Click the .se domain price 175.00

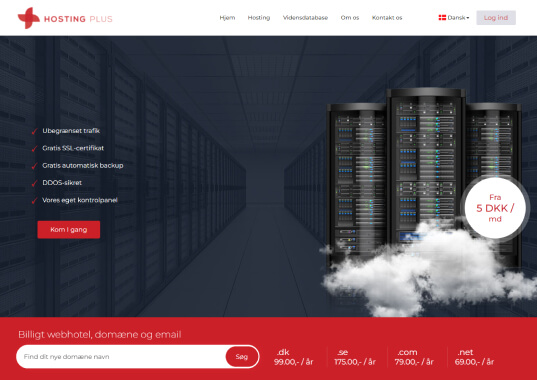click(x=355, y=362)
